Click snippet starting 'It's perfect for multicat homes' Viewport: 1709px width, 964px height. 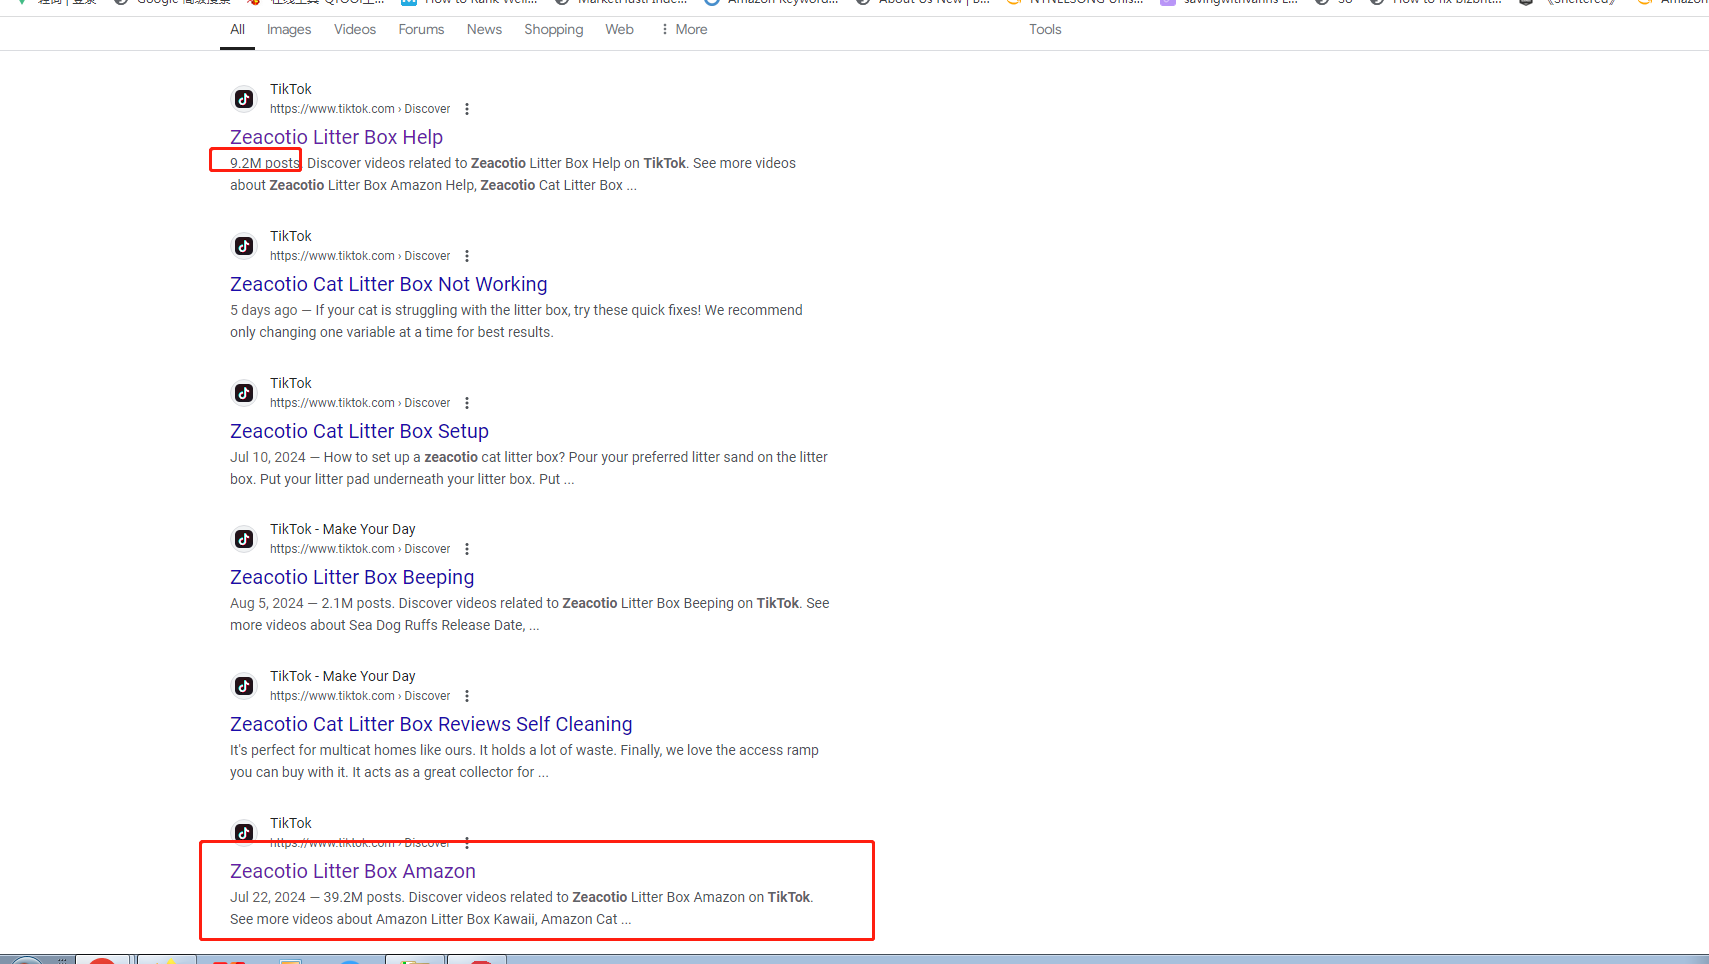(524, 761)
